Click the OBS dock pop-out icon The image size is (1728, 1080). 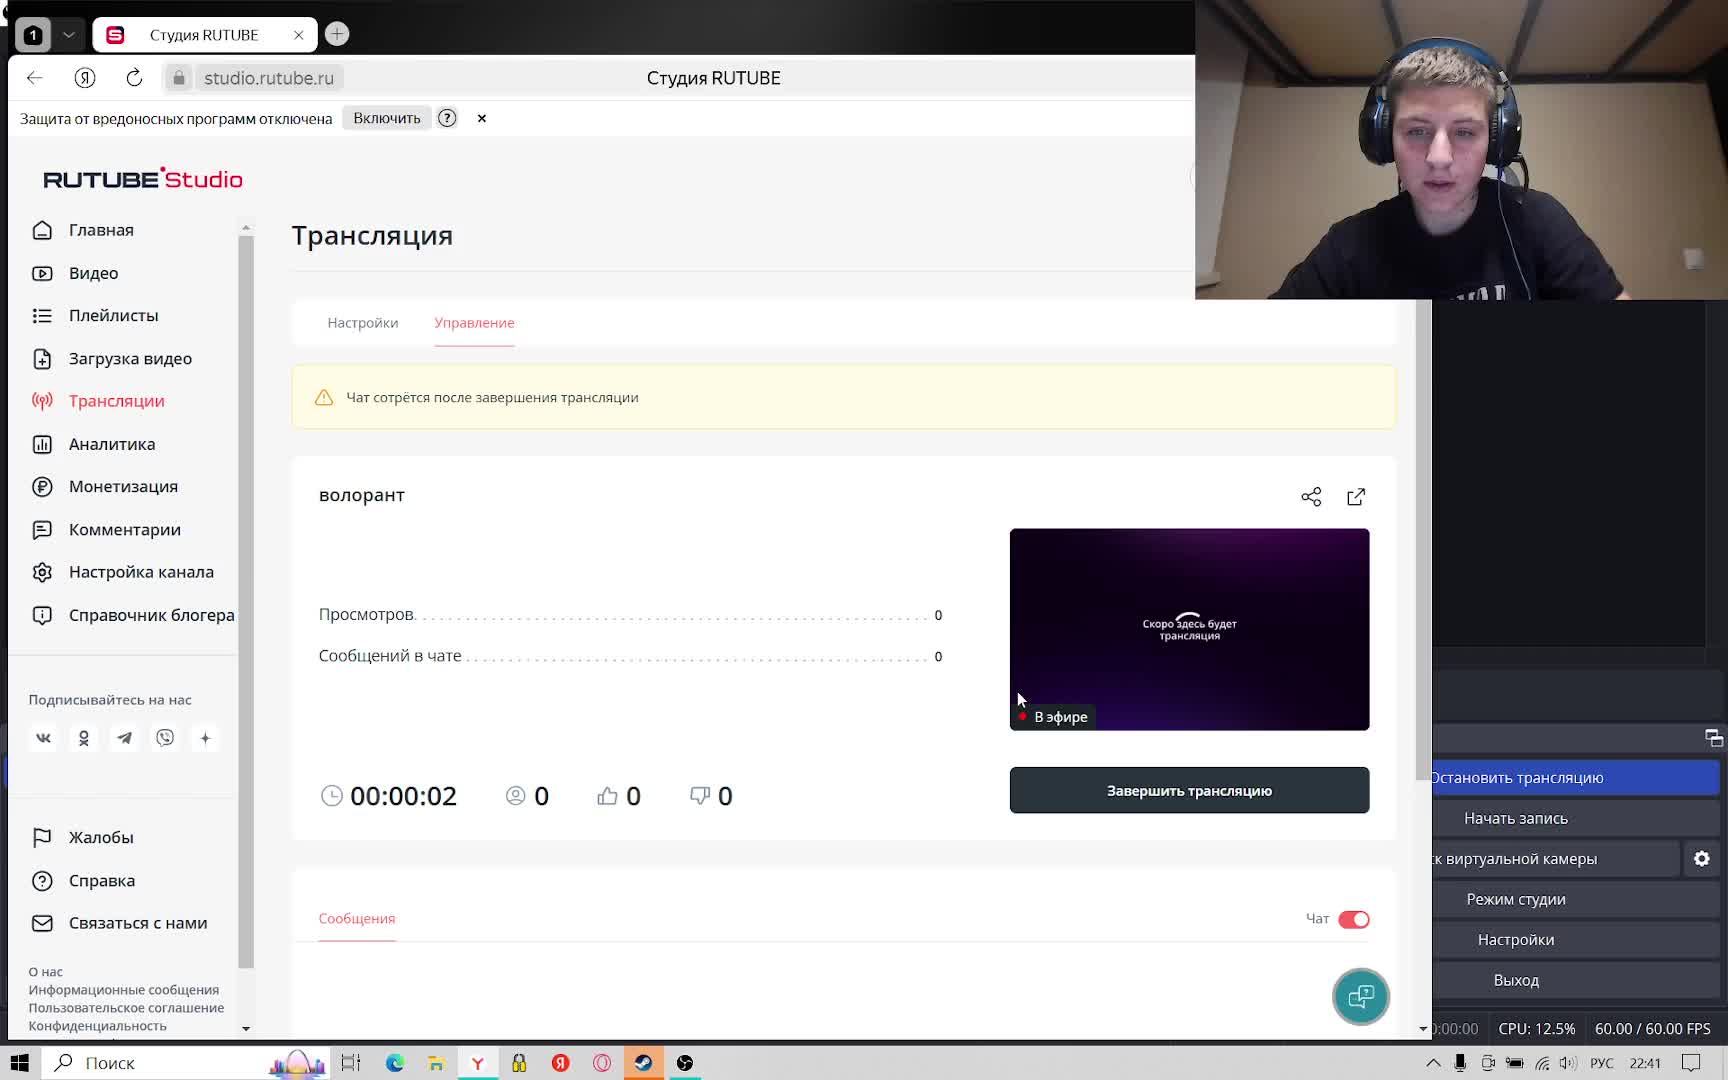point(1714,738)
